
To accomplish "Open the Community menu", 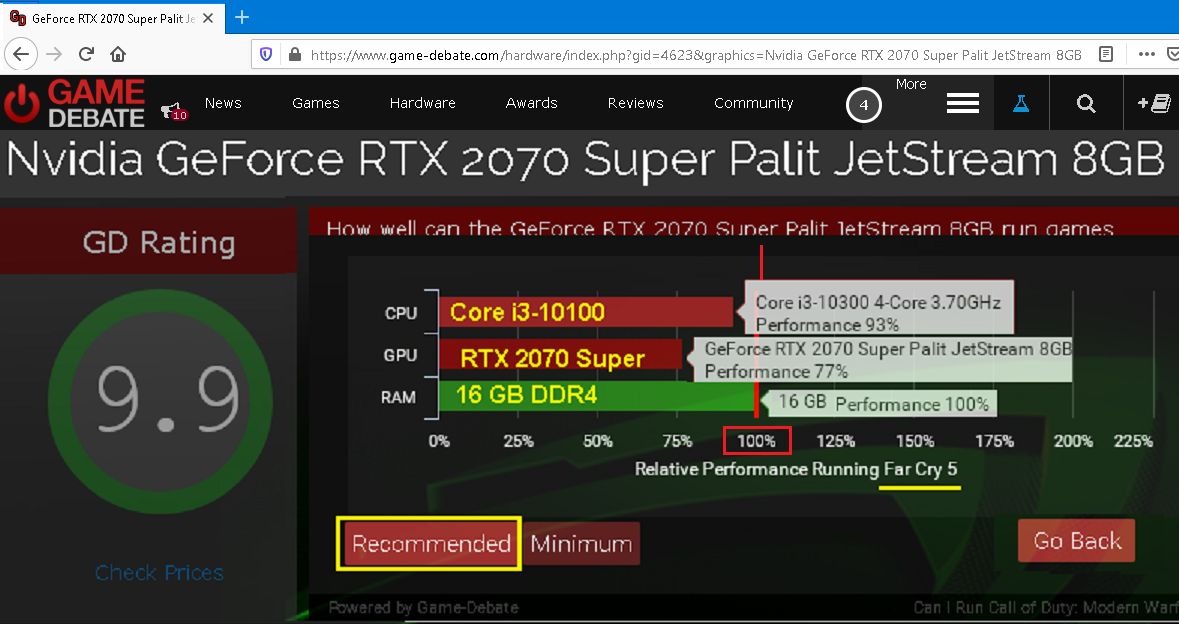I will click(753, 103).
